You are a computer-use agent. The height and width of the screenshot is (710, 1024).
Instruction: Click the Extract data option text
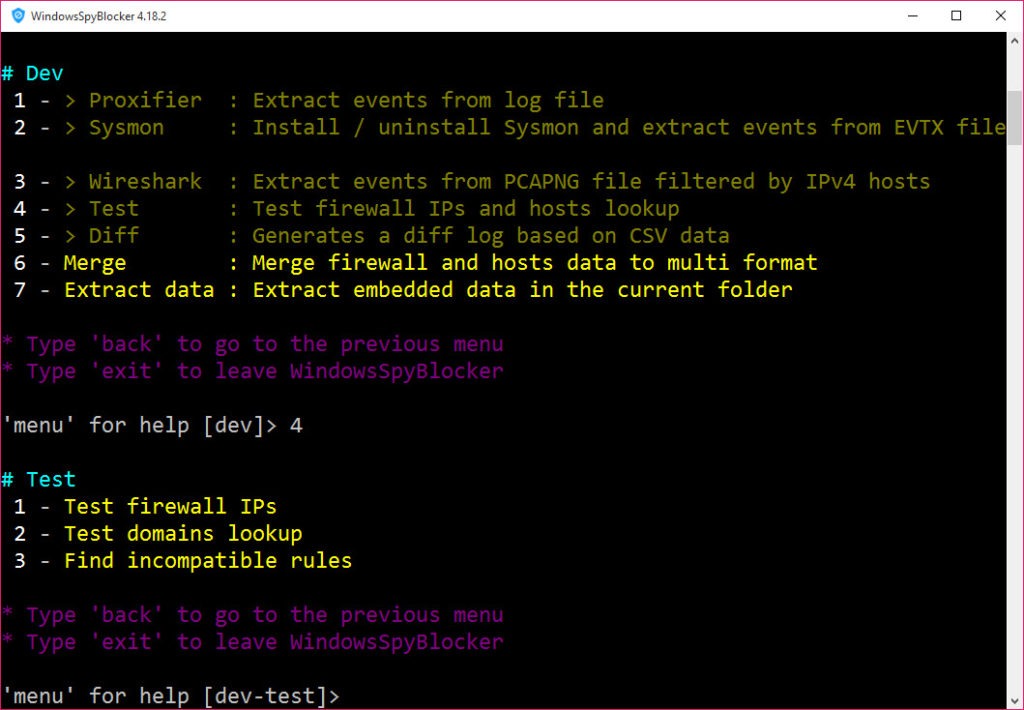pos(139,289)
